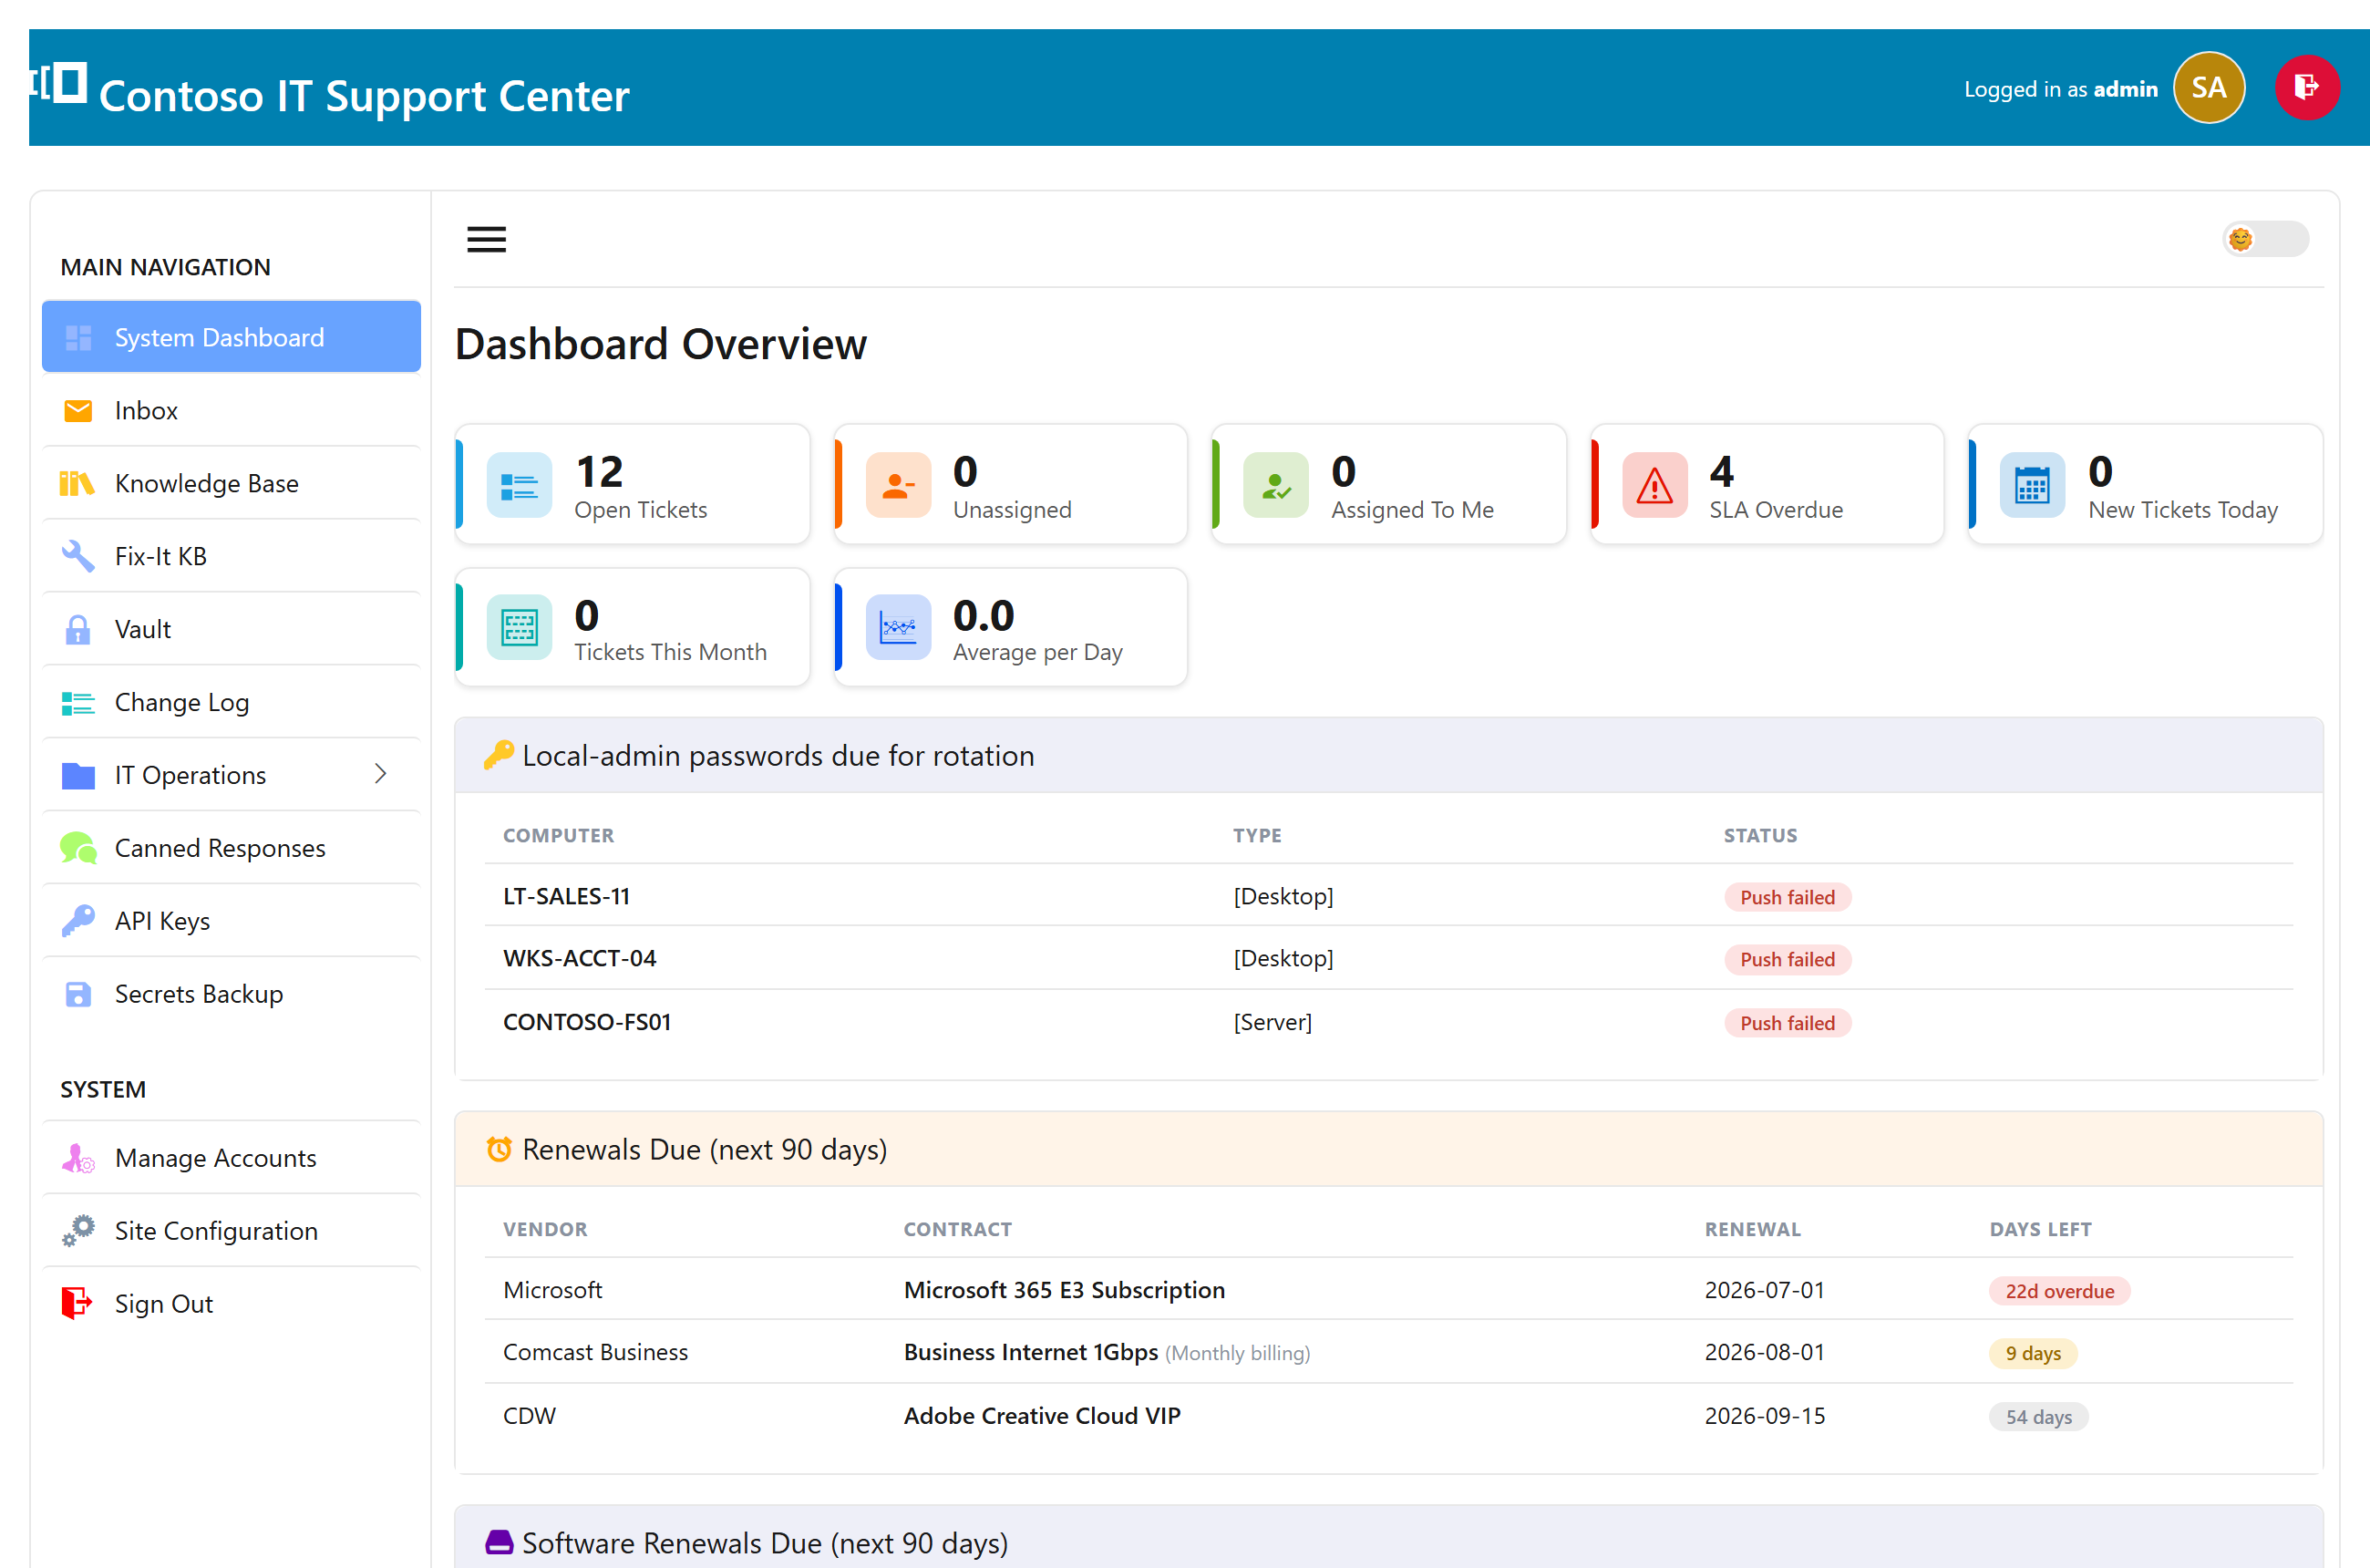The width and height of the screenshot is (2370, 1568).
Task: Click the Software Renewals Due purple icon
Action: 498,1543
